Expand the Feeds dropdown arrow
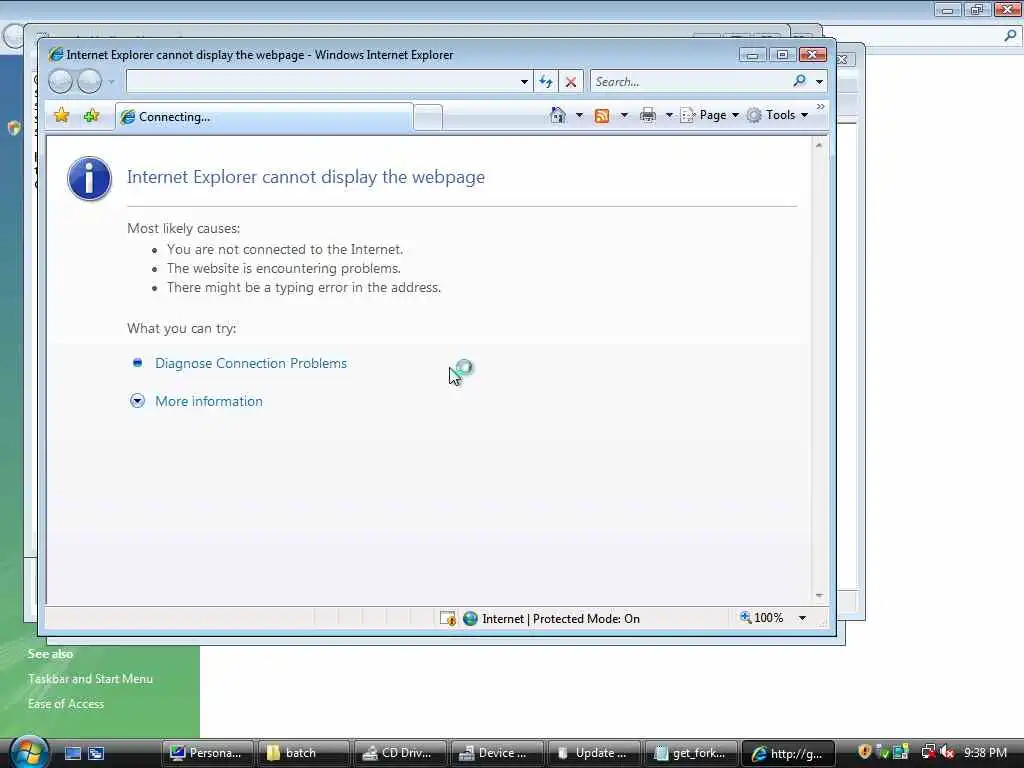The image size is (1024, 768). [x=624, y=116]
